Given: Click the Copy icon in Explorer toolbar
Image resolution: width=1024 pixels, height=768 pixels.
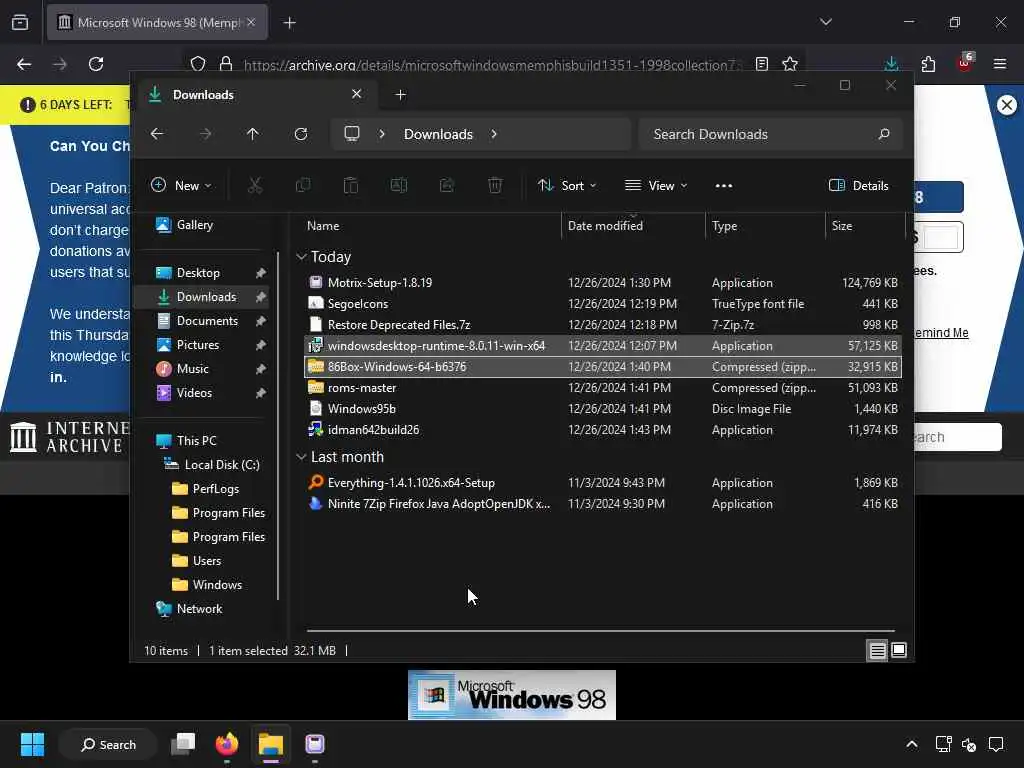Looking at the screenshot, I should [x=303, y=185].
